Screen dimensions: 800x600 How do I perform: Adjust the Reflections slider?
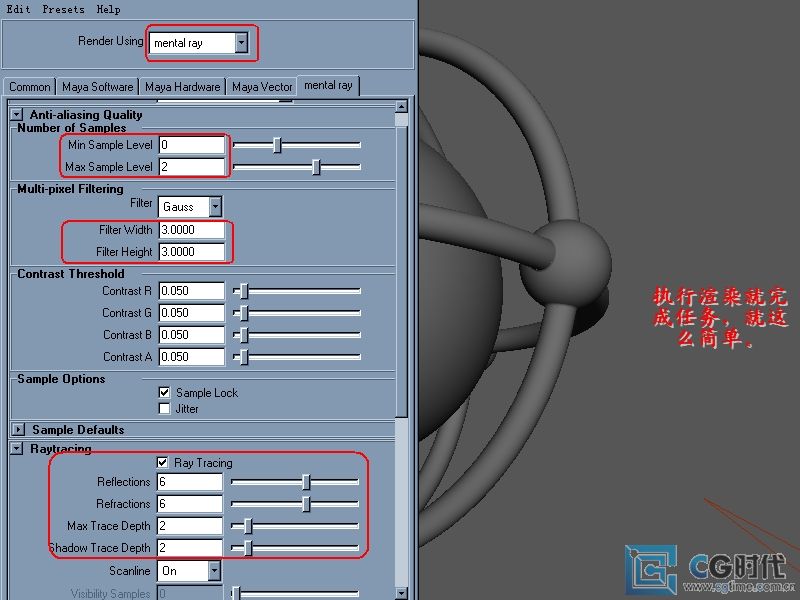point(306,482)
